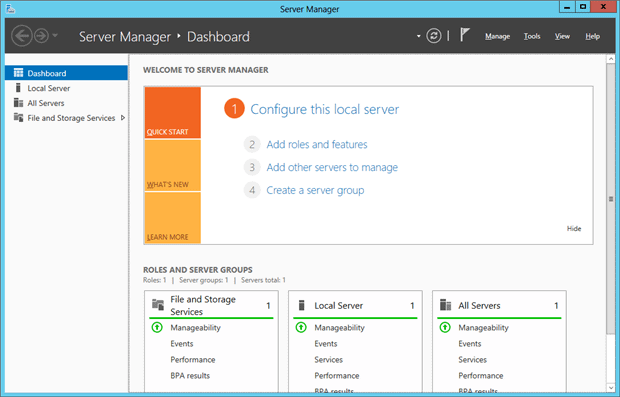Image resolution: width=620 pixels, height=397 pixels.
Task: Expand the File and Storage Services arrow
Action: click(x=123, y=118)
